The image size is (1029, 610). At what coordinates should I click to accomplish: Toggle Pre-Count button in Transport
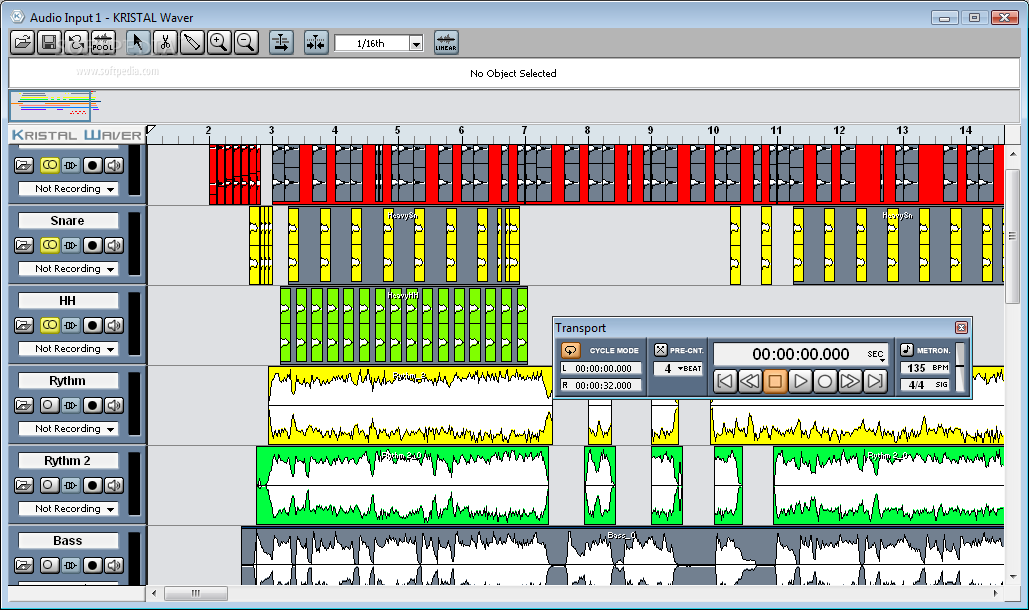pos(660,350)
